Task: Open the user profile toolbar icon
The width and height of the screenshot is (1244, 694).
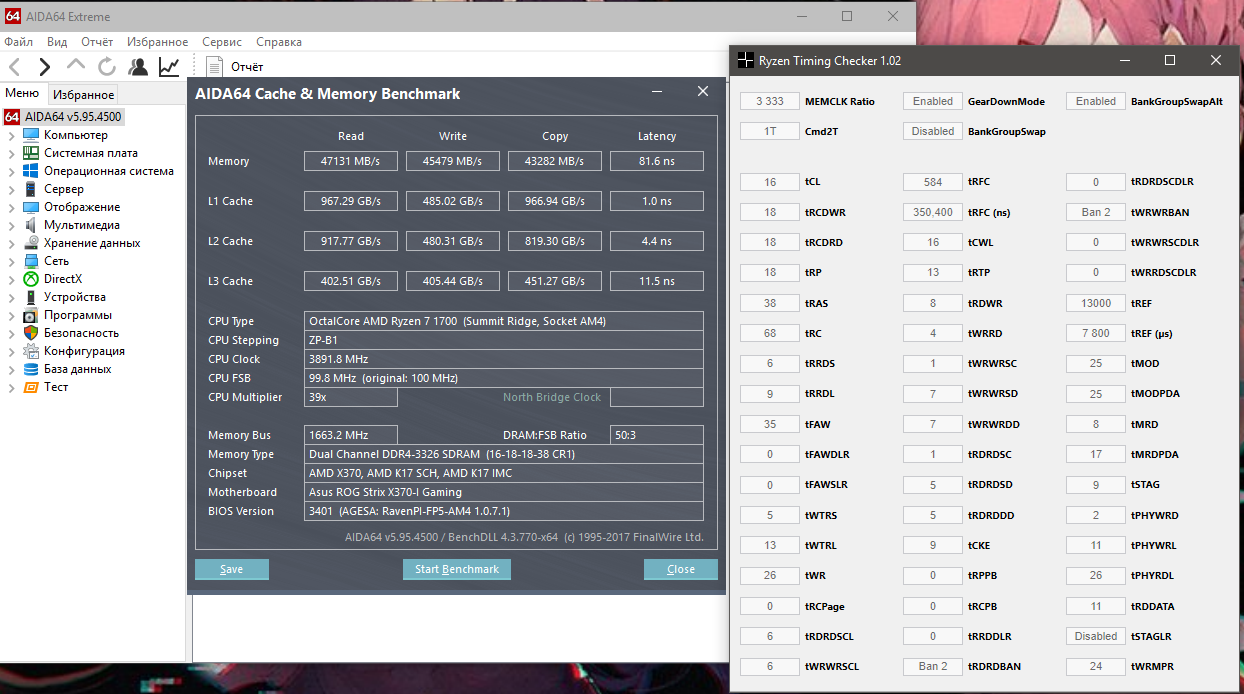Action: pyautogui.click(x=138, y=67)
